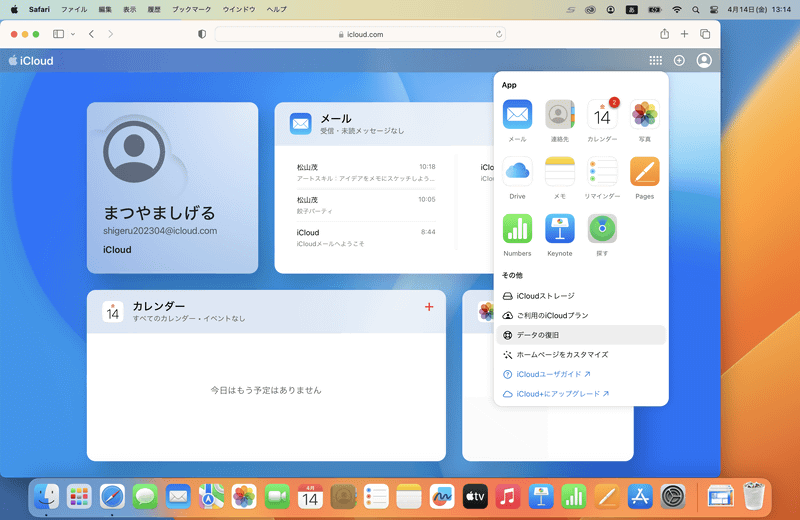800x520 pixels.
Task: Open Messages from the Dock
Action: (x=145, y=497)
